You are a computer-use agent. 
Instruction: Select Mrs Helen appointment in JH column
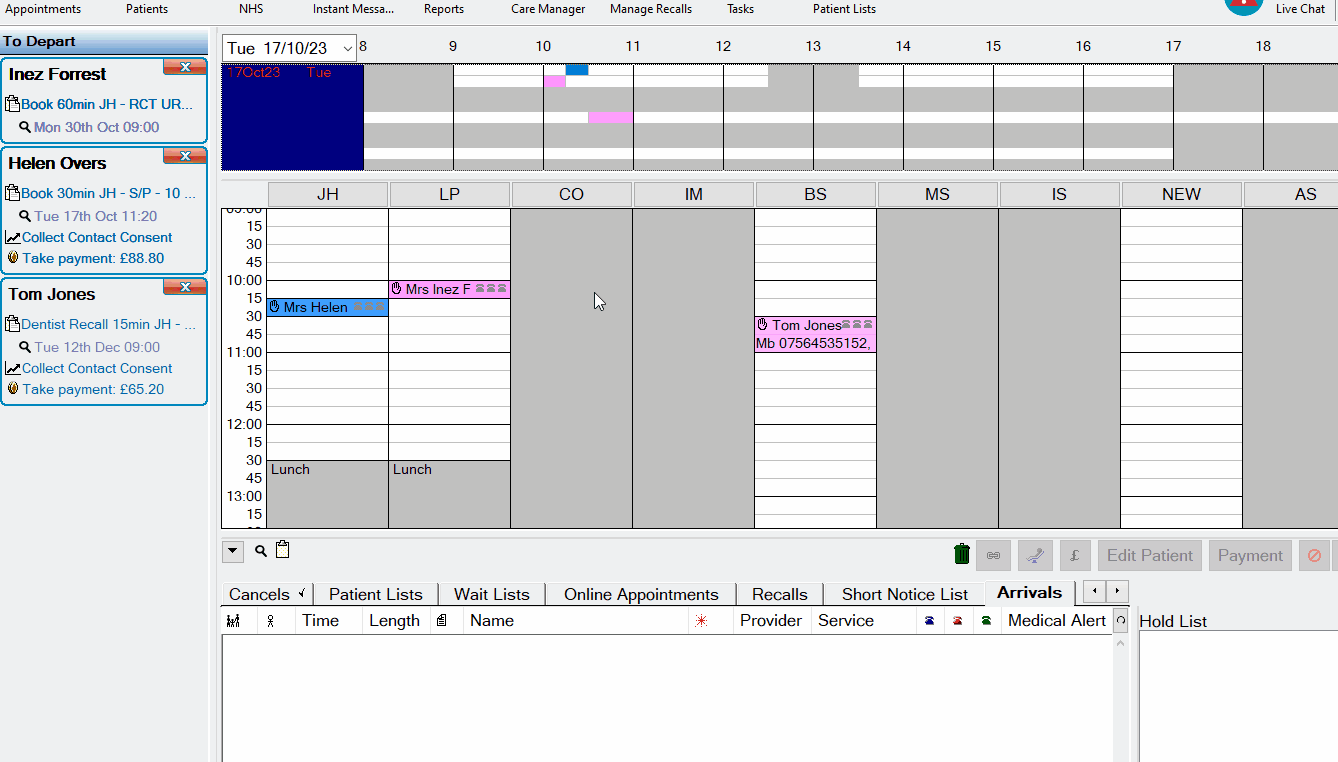point(327,307)
